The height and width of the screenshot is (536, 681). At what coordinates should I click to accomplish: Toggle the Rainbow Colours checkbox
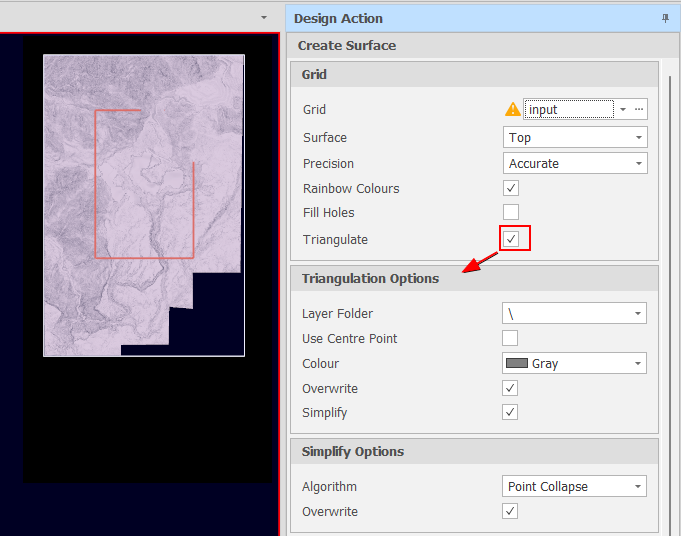511,188
